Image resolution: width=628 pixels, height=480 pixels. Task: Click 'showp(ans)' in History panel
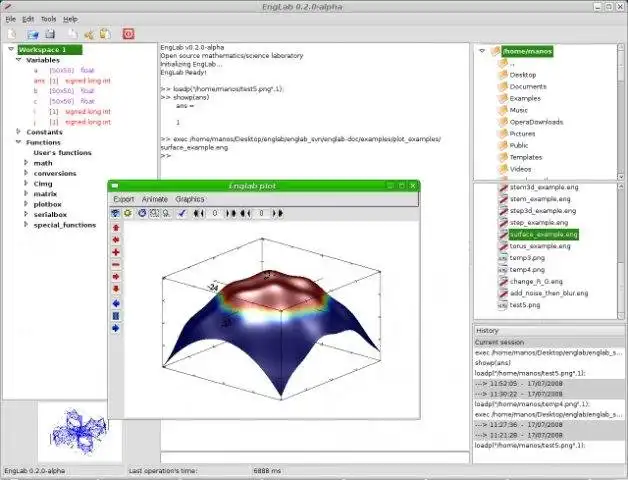tap(493, 363)
